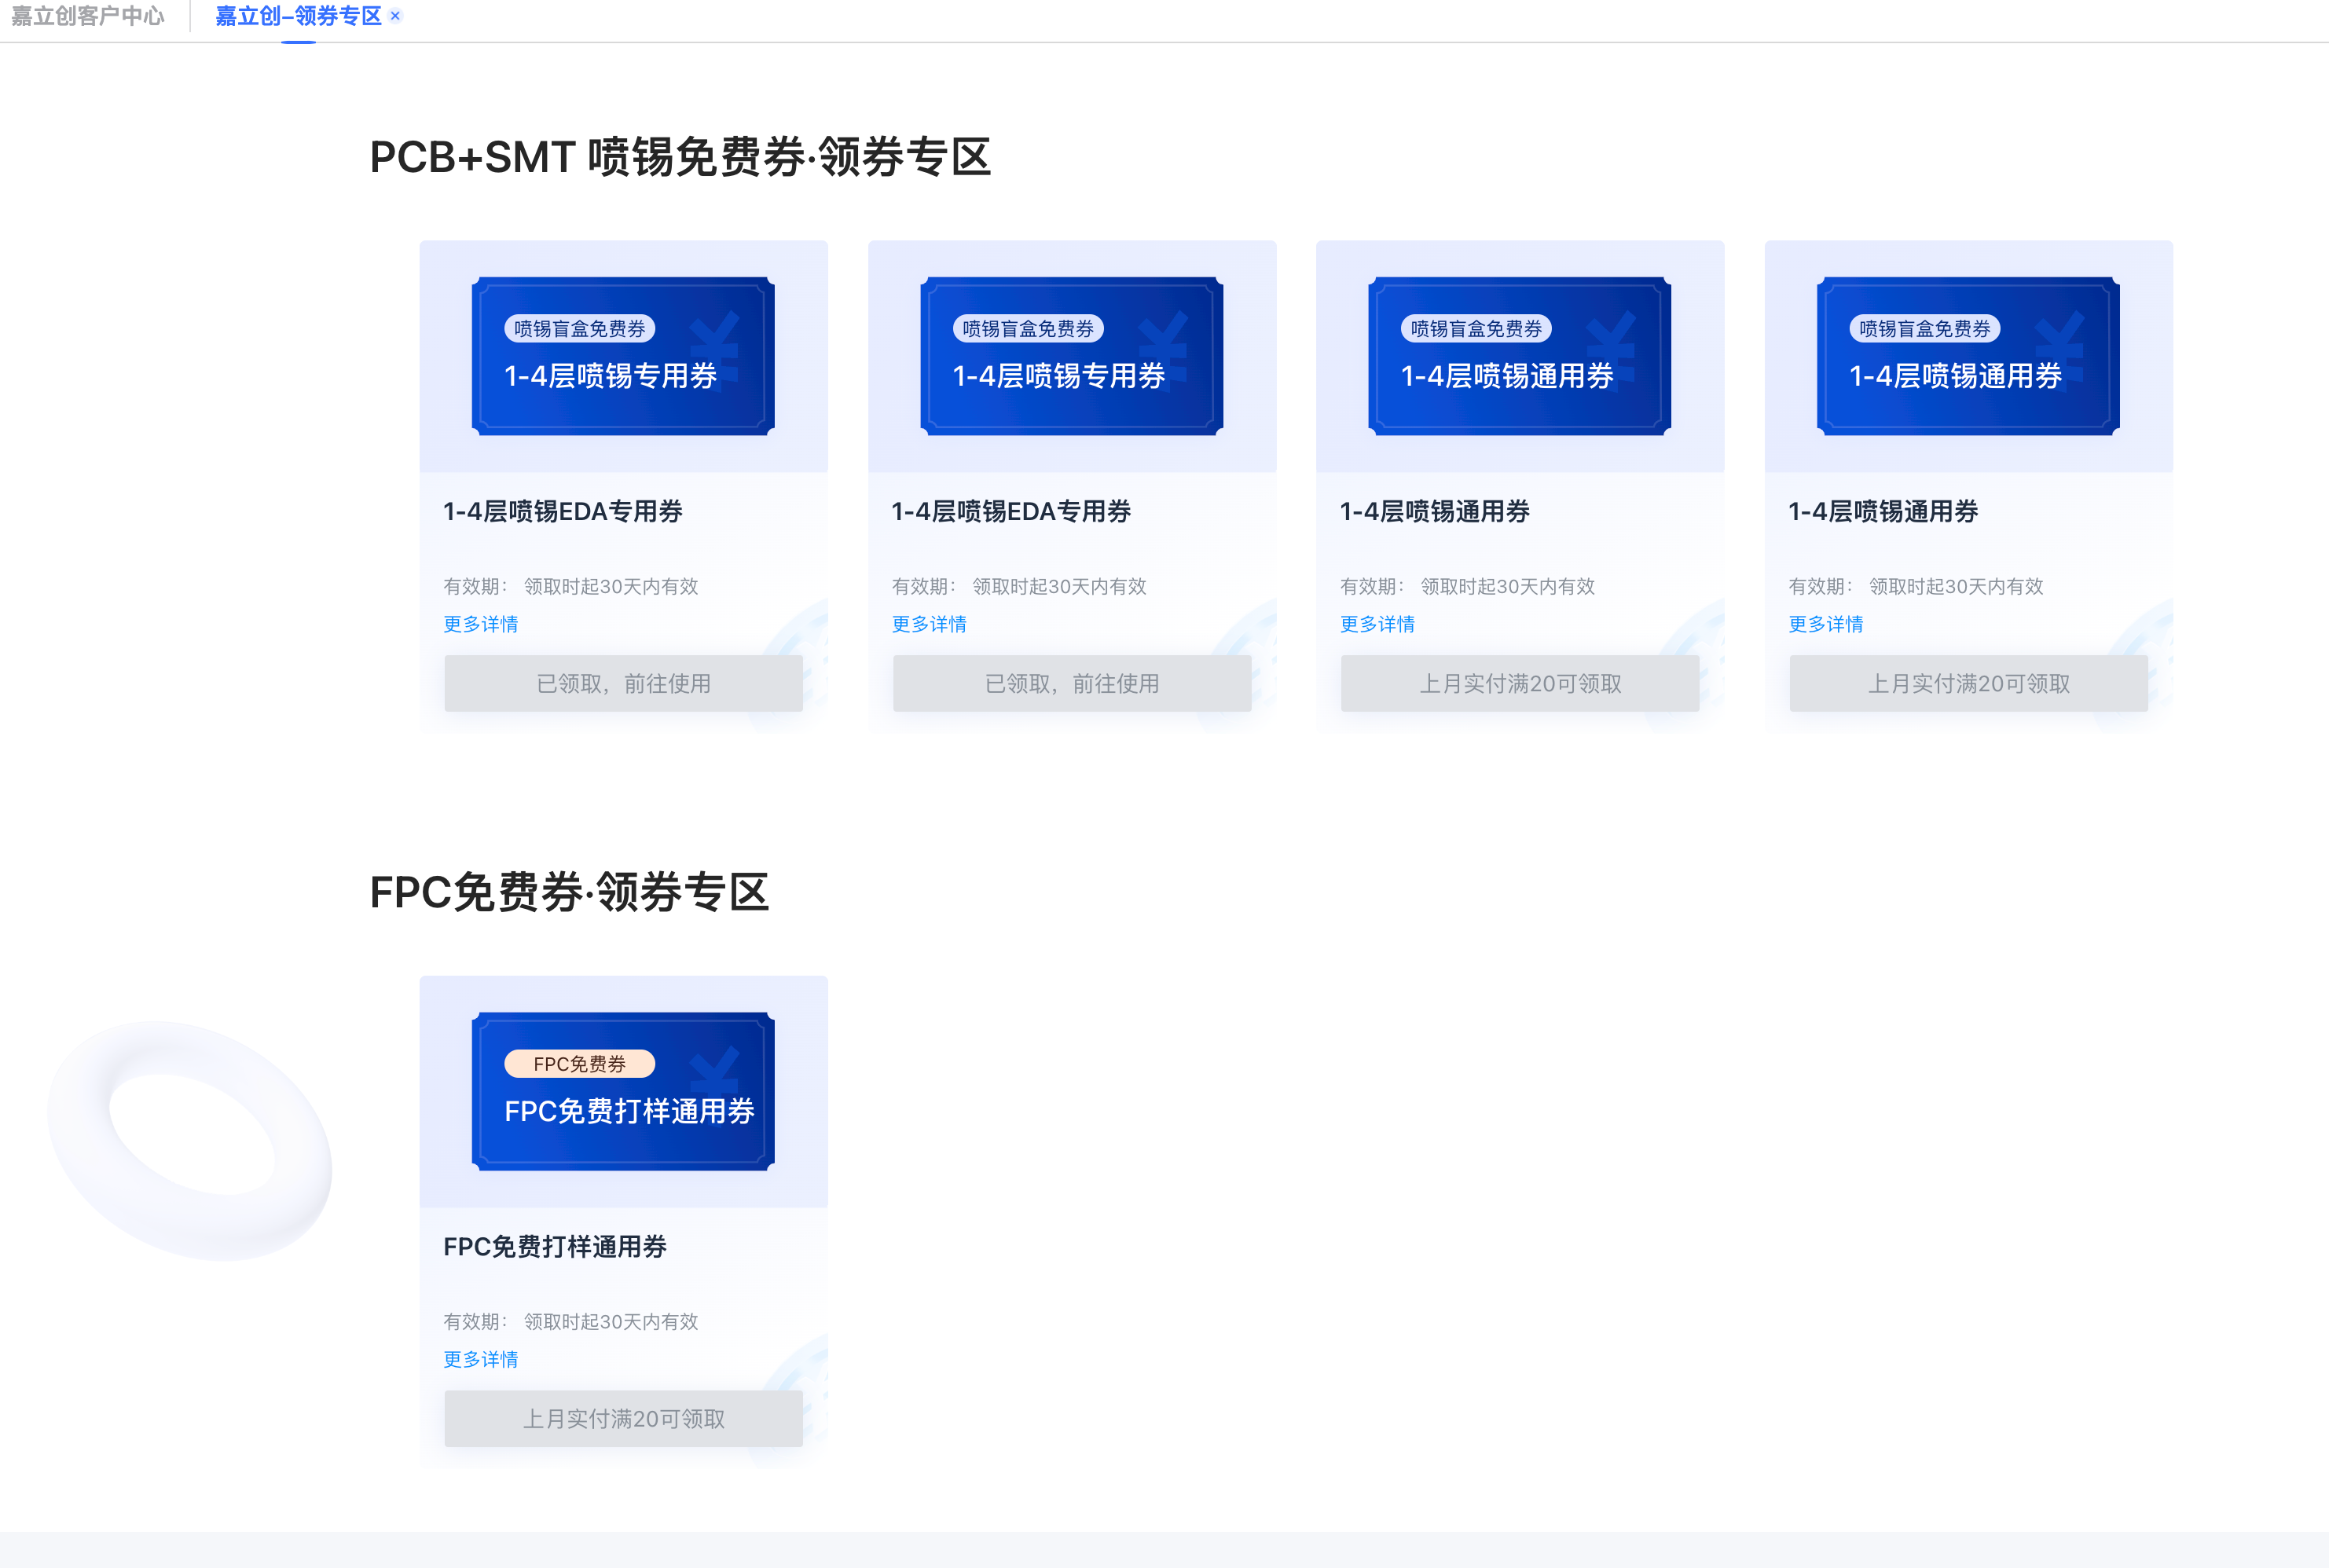Click 上月实付满20可领取 on the rightmost coupon
This screenshot has width=2329, height=1568.
point(1968,683)
